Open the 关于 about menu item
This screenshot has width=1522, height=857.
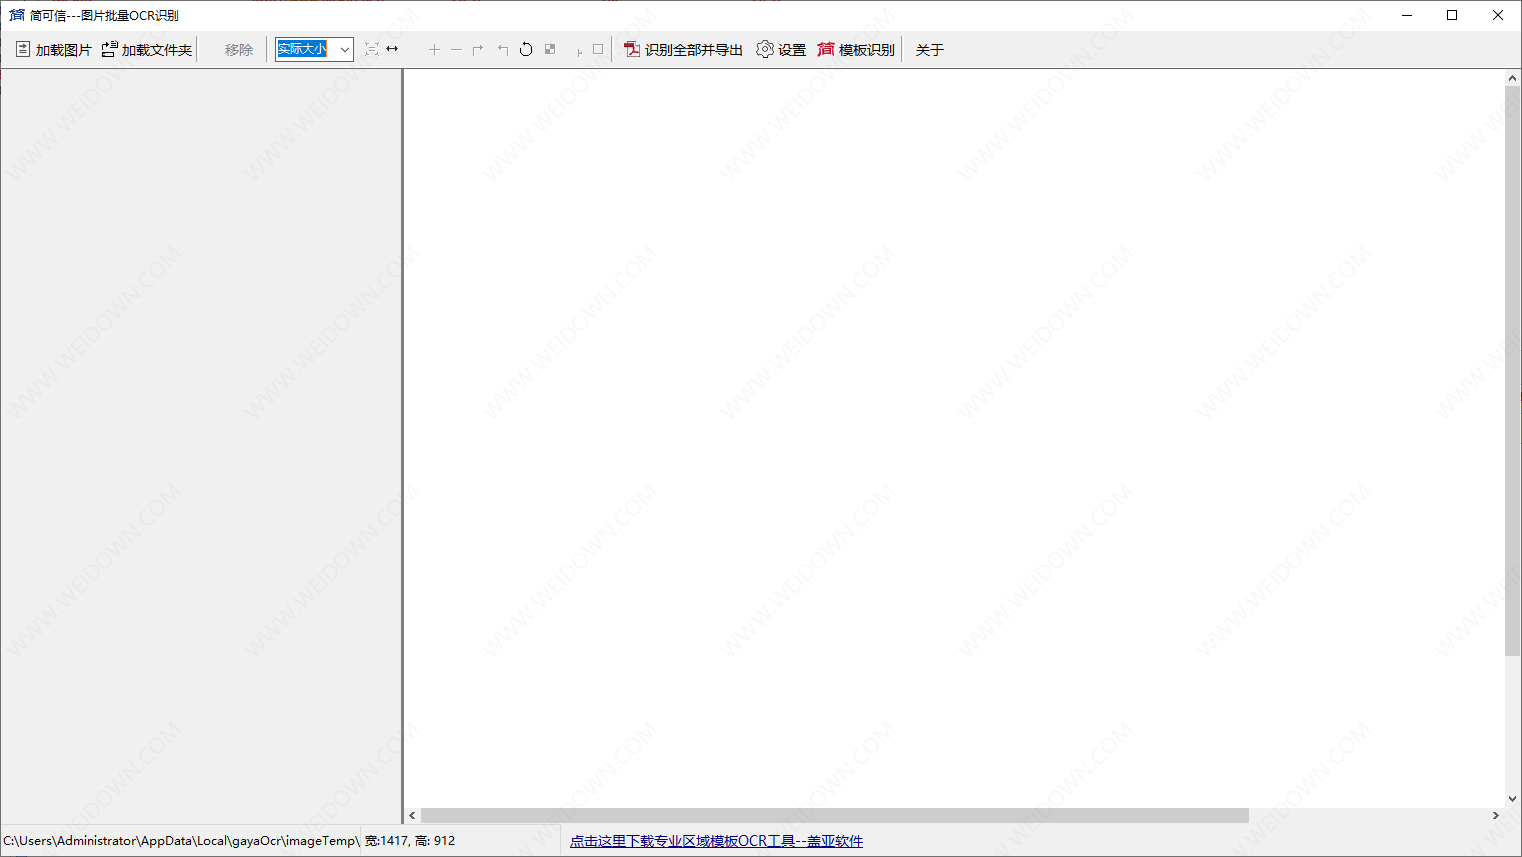930,49
